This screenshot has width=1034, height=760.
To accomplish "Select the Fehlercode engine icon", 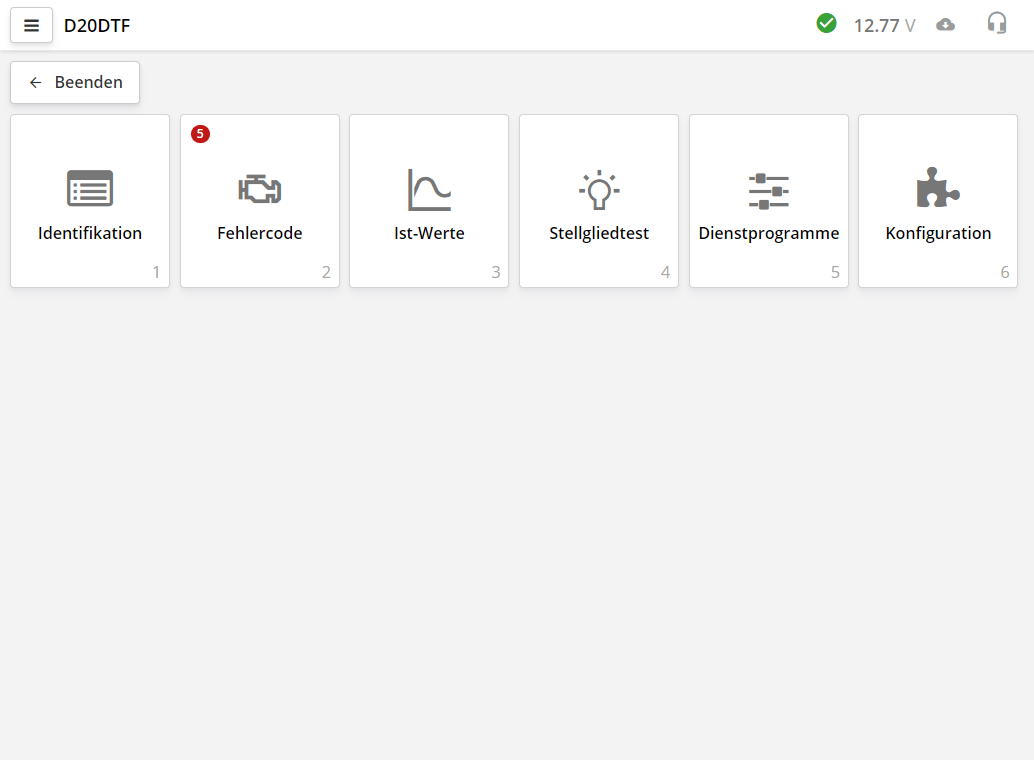I will click(x=259, y=188).
